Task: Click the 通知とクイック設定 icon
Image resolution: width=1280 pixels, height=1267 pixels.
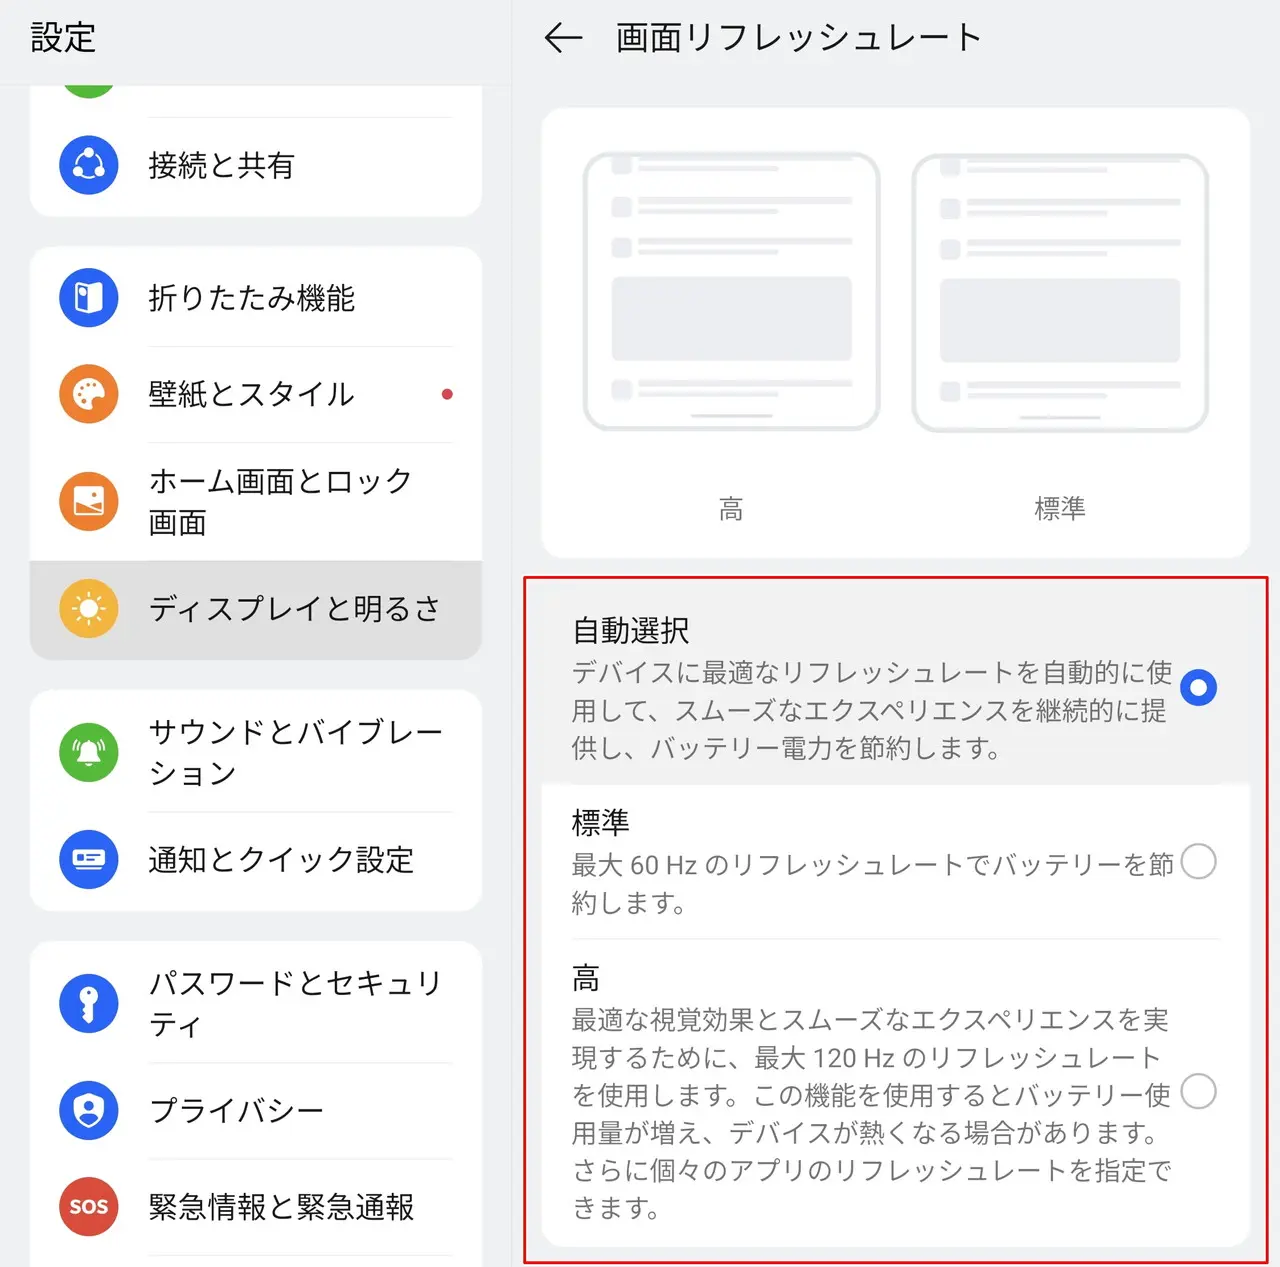Action: coord(89,859)
